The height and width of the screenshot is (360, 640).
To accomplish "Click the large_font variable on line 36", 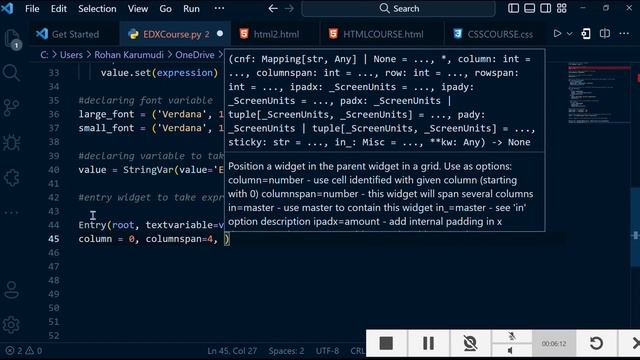I will (x=106, y=114).
